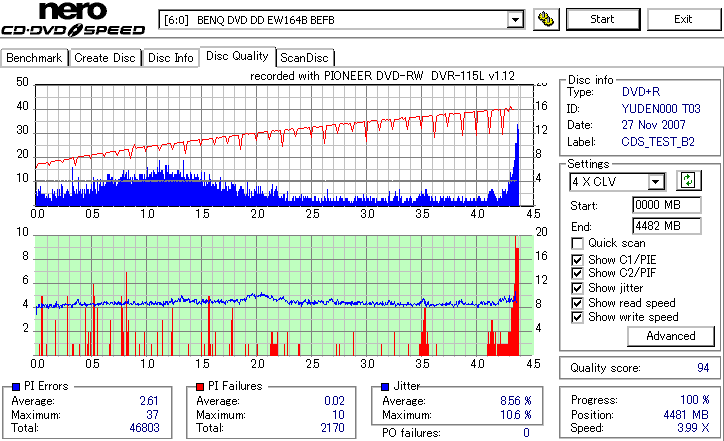Disable Show read speed checkbox
724x441 pixels.
point(577,303)
